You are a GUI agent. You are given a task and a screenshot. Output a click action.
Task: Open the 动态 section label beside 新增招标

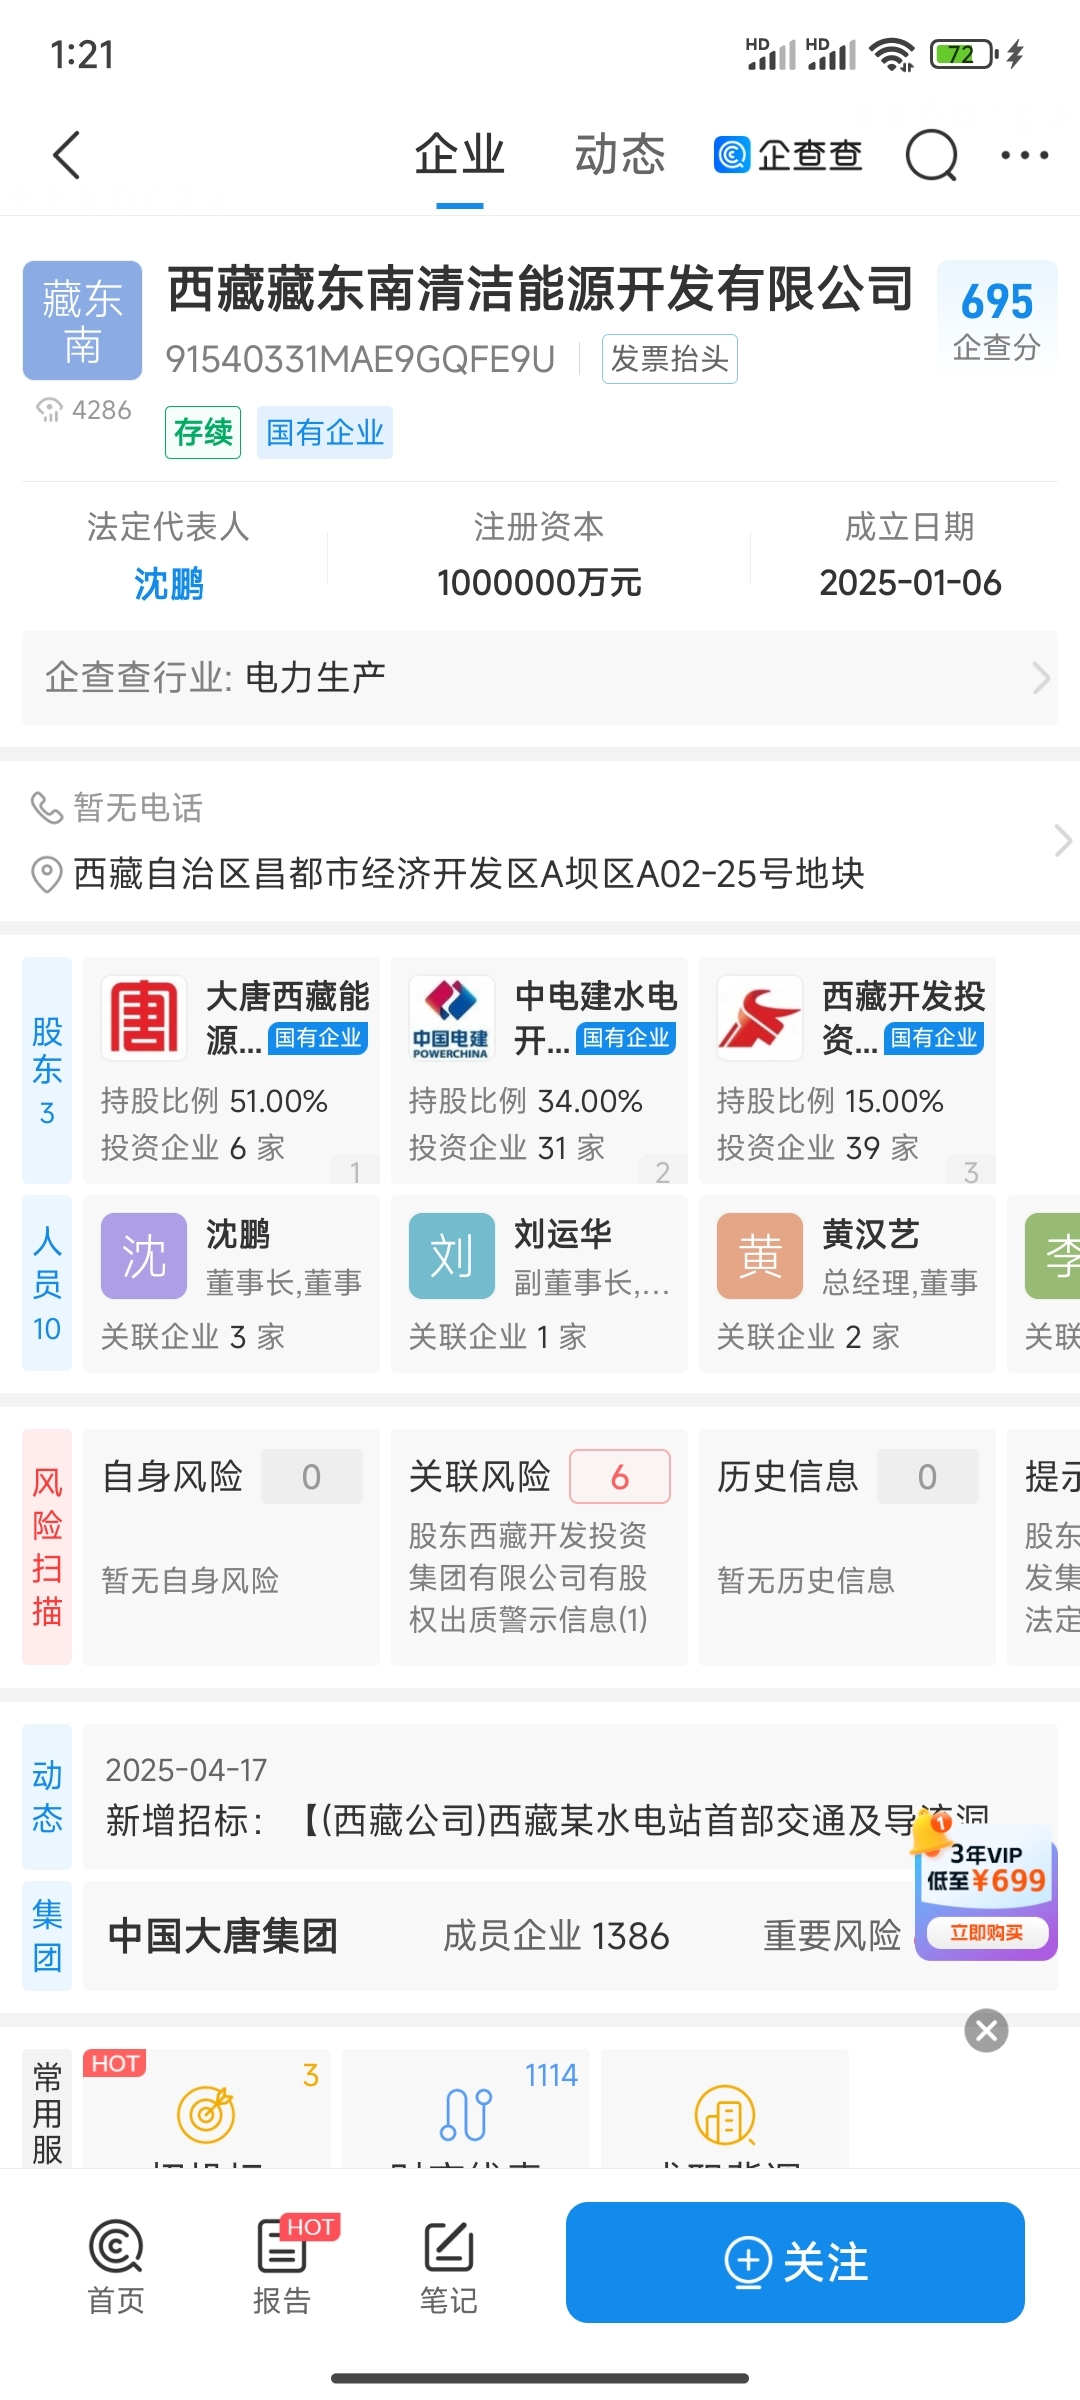[x=47, y=1797]
